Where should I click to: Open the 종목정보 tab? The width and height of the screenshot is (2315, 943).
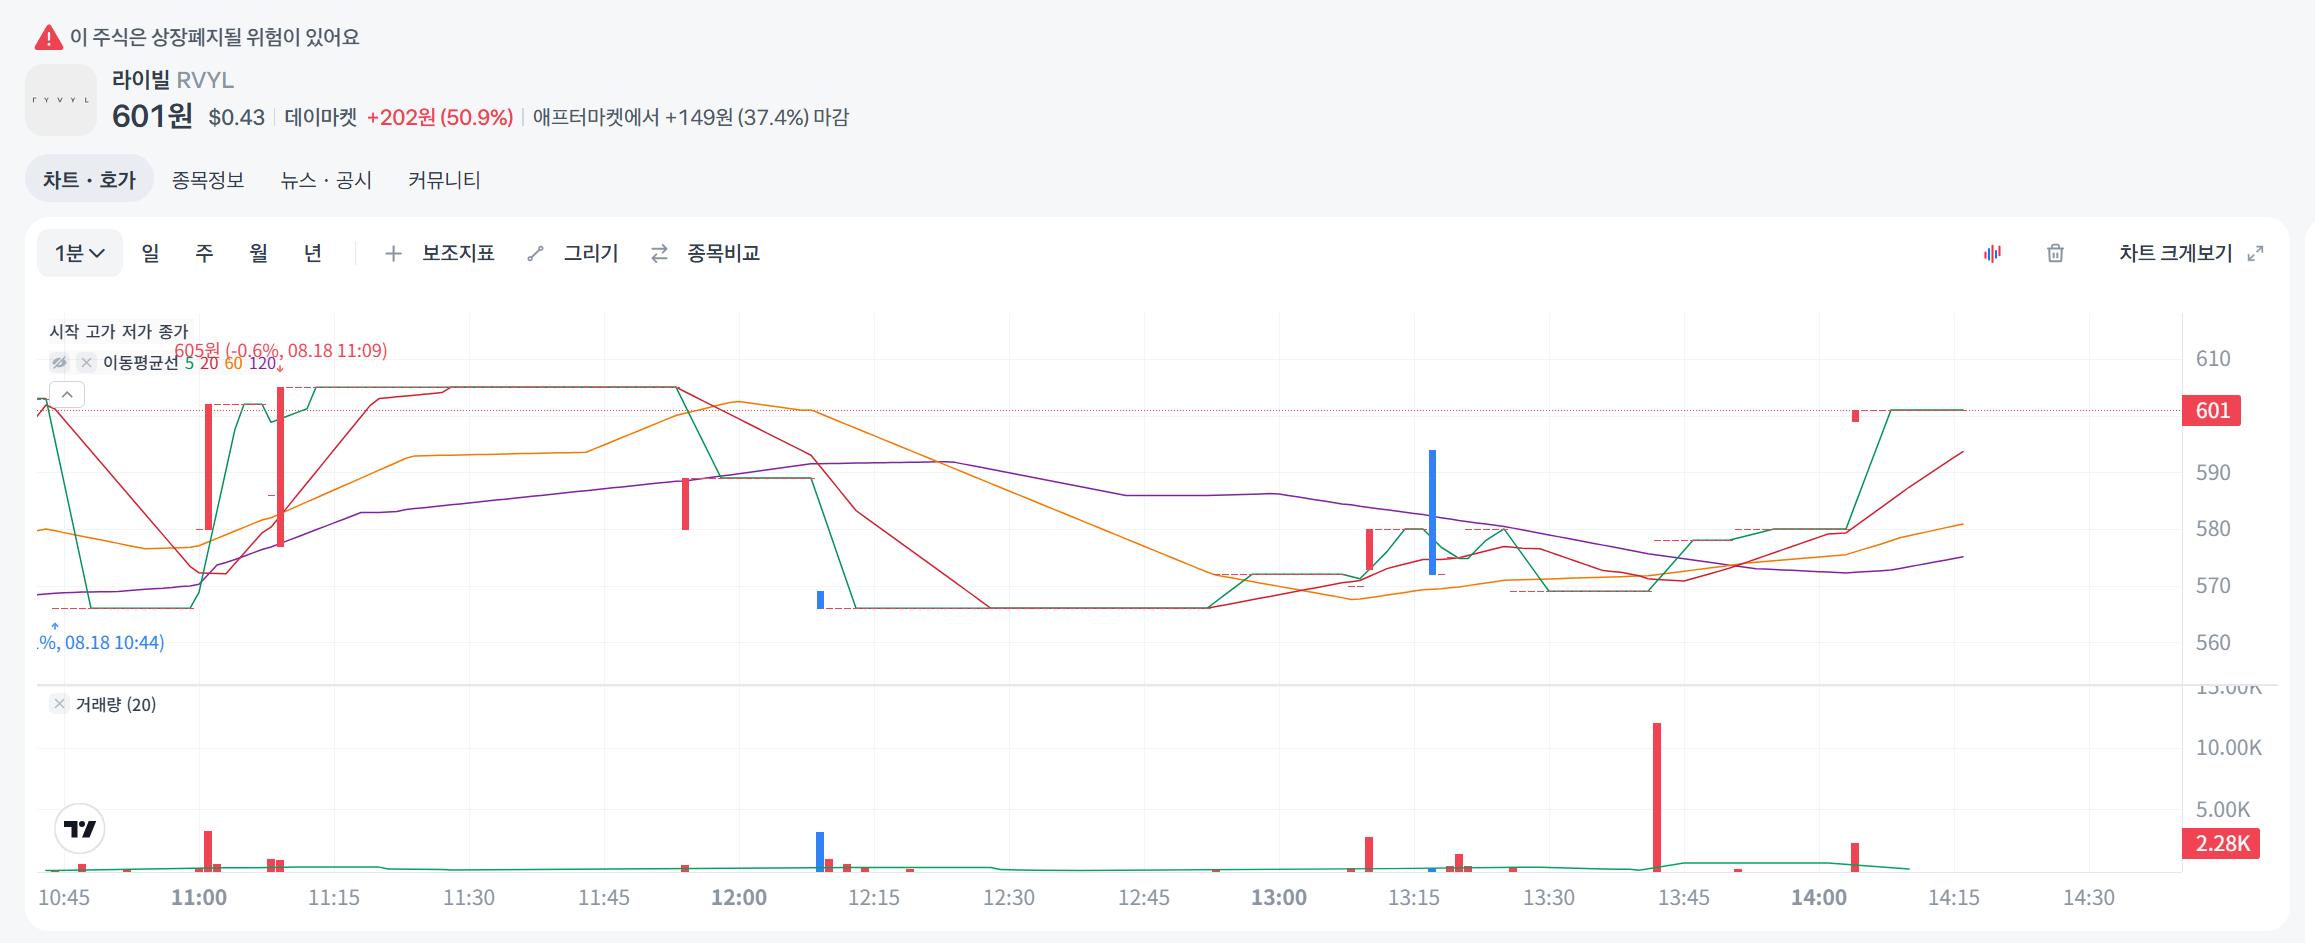click(x=208, y=180)
